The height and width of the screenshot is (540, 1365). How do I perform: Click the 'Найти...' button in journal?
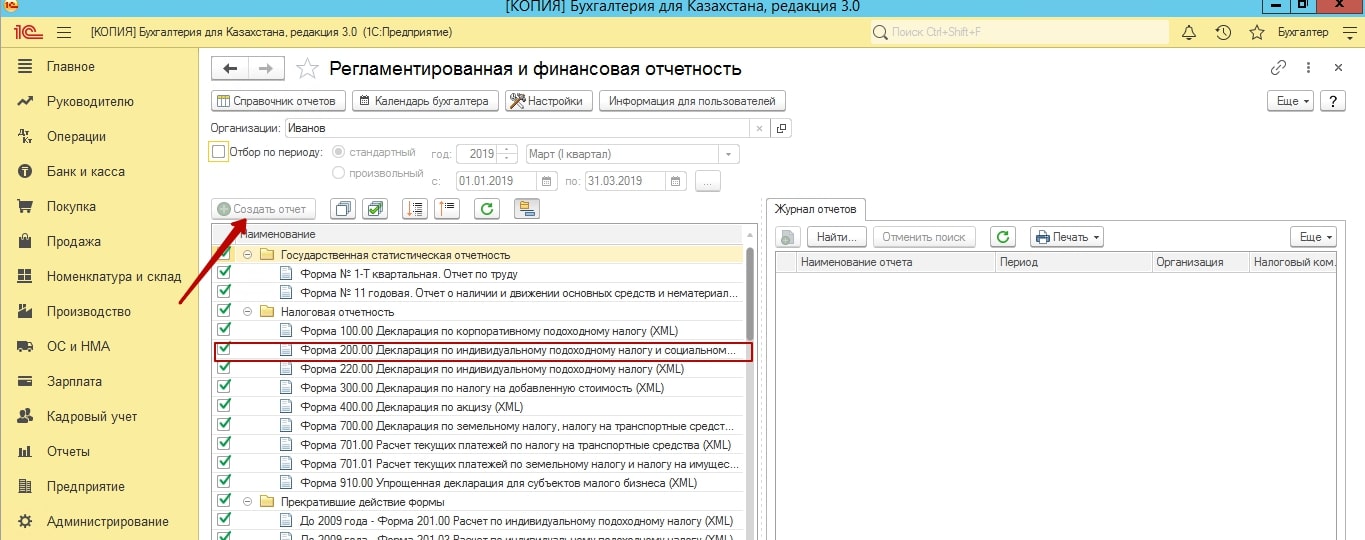click(838, 237)
